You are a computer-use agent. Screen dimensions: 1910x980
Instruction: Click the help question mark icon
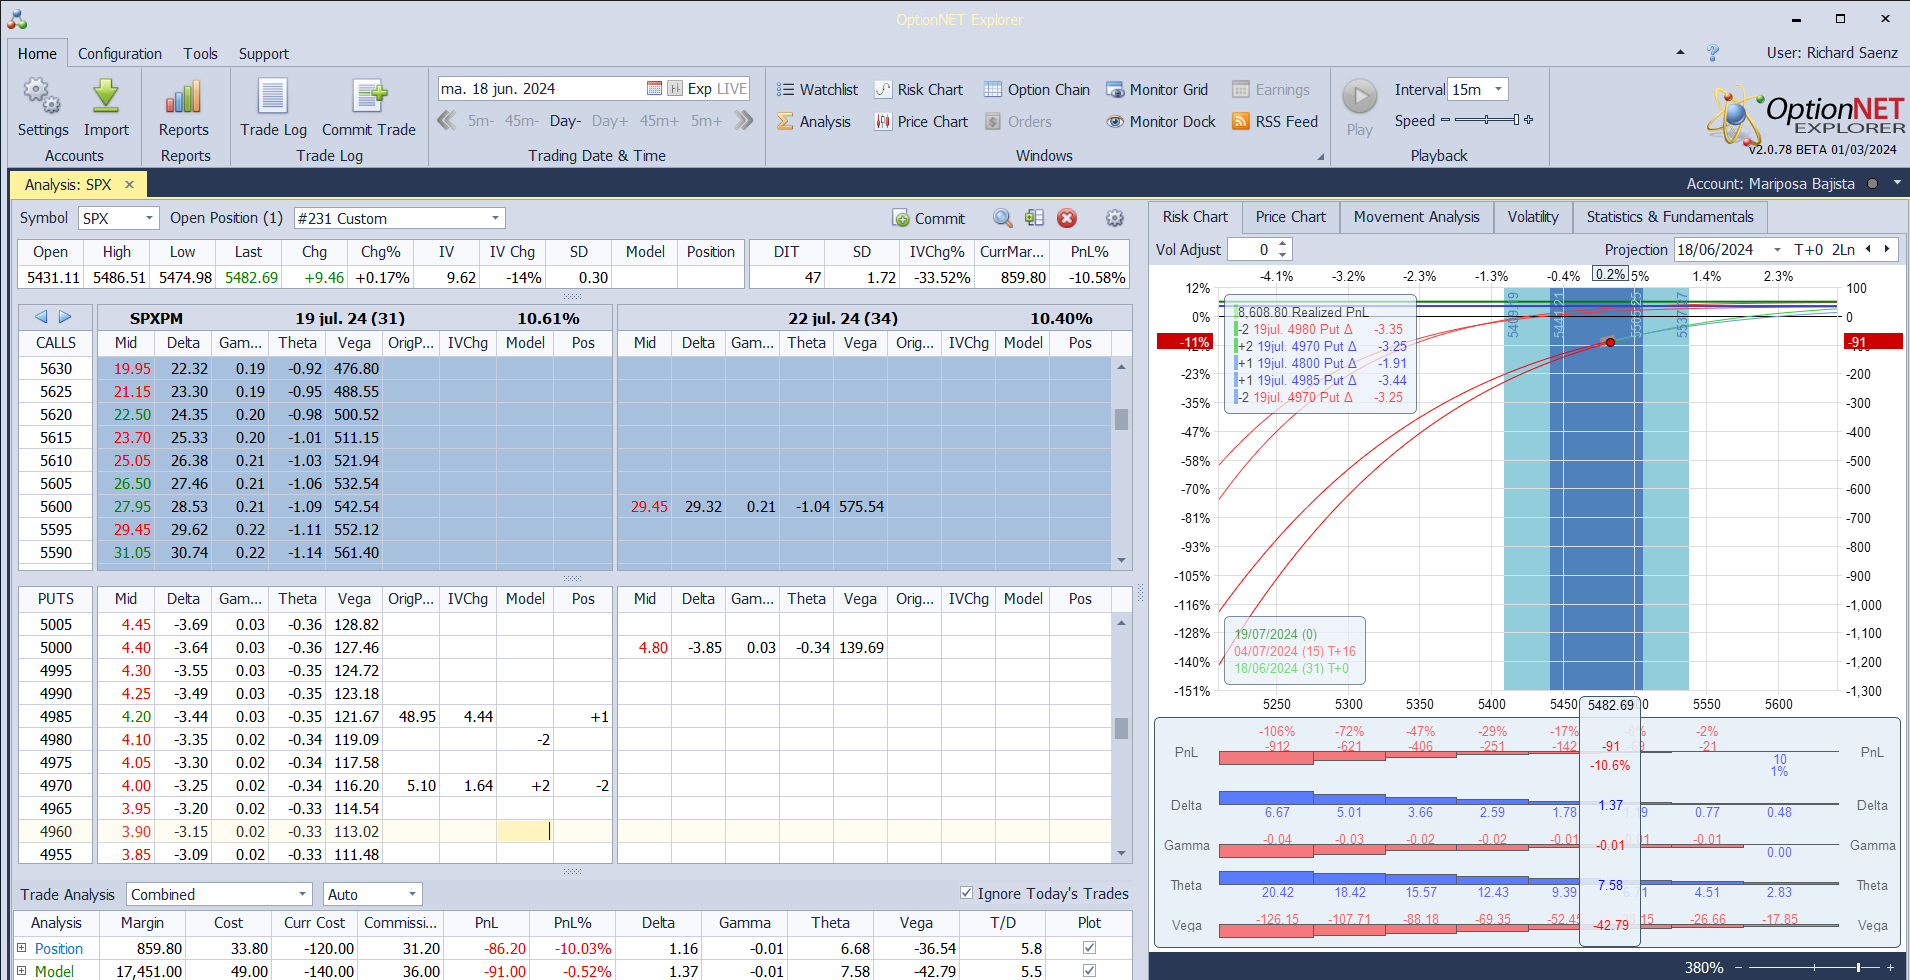pos(1713,53)
